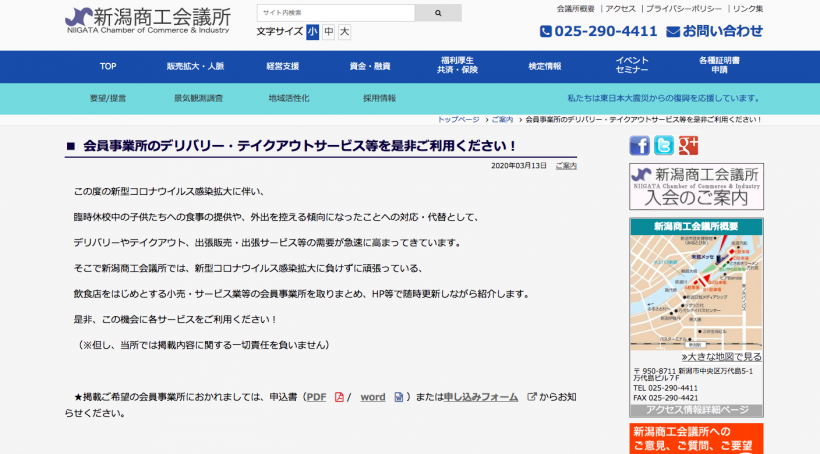Click the site search input field

click(x=336, y=13)
